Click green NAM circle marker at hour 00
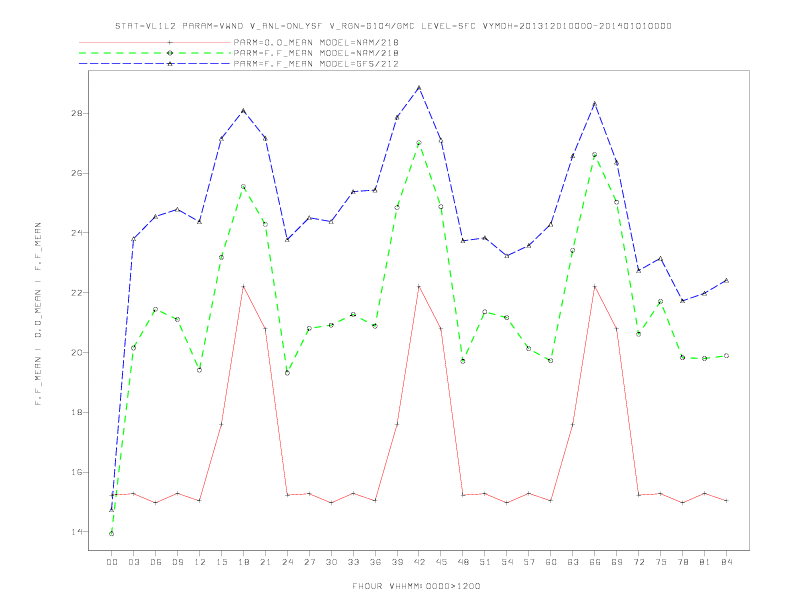Screen dimensions: 792x612 tap(112, 534)
